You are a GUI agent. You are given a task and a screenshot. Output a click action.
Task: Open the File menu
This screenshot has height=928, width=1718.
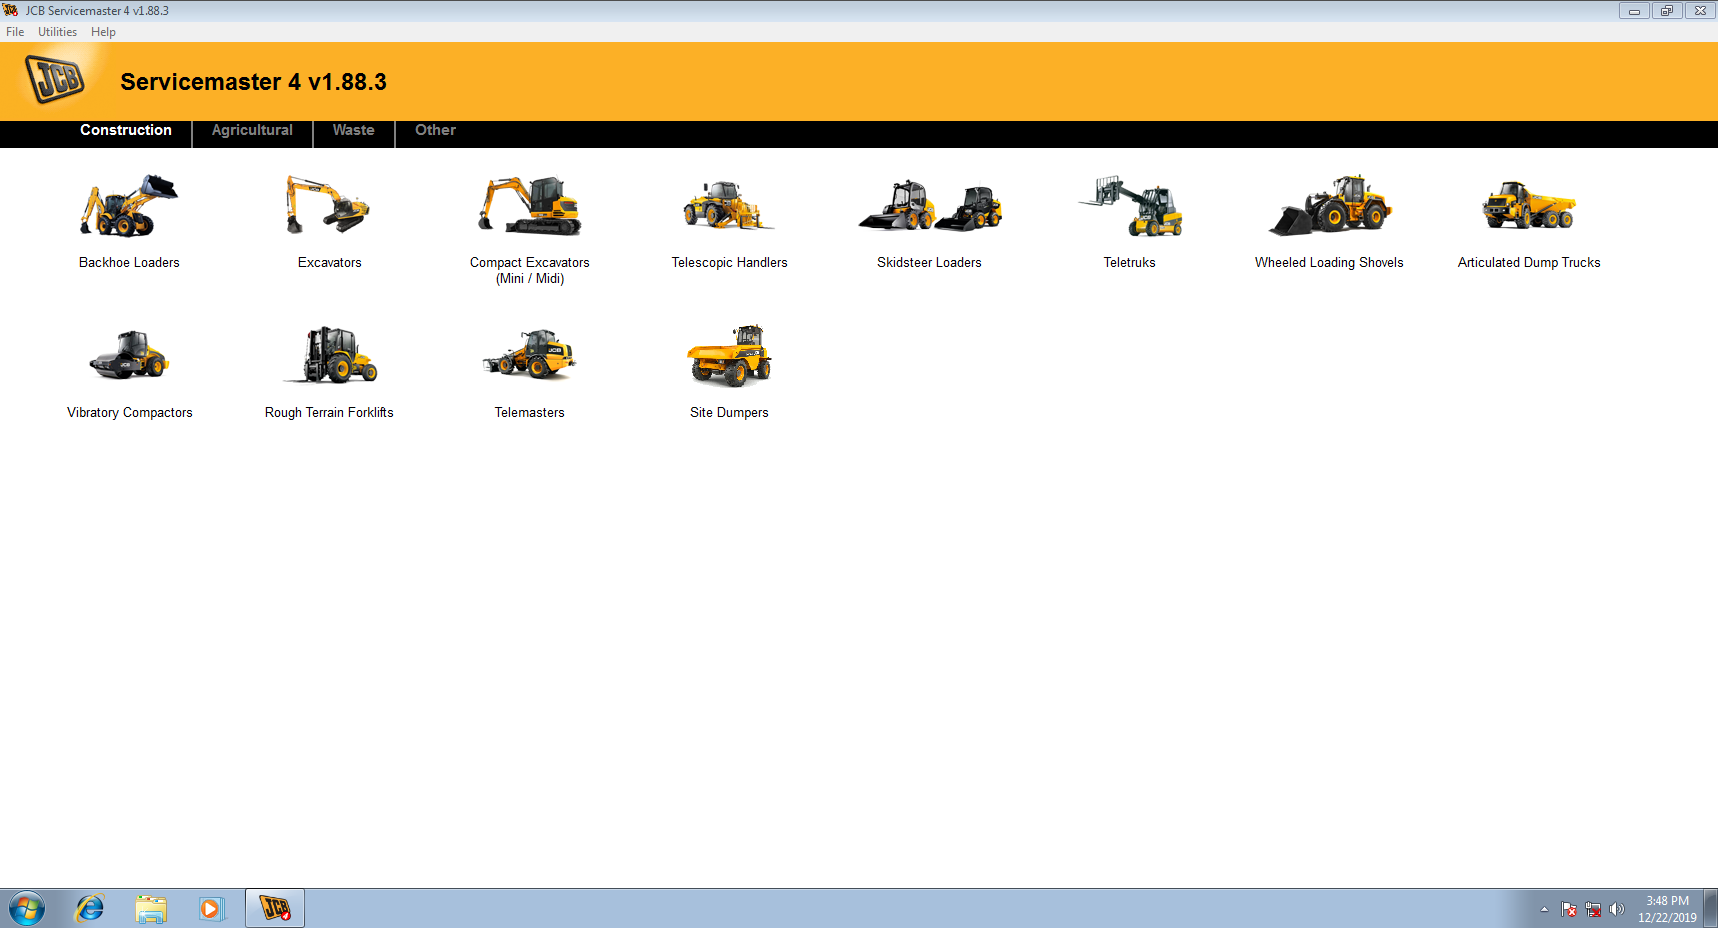pyautogui.click(x=15, y=32)
